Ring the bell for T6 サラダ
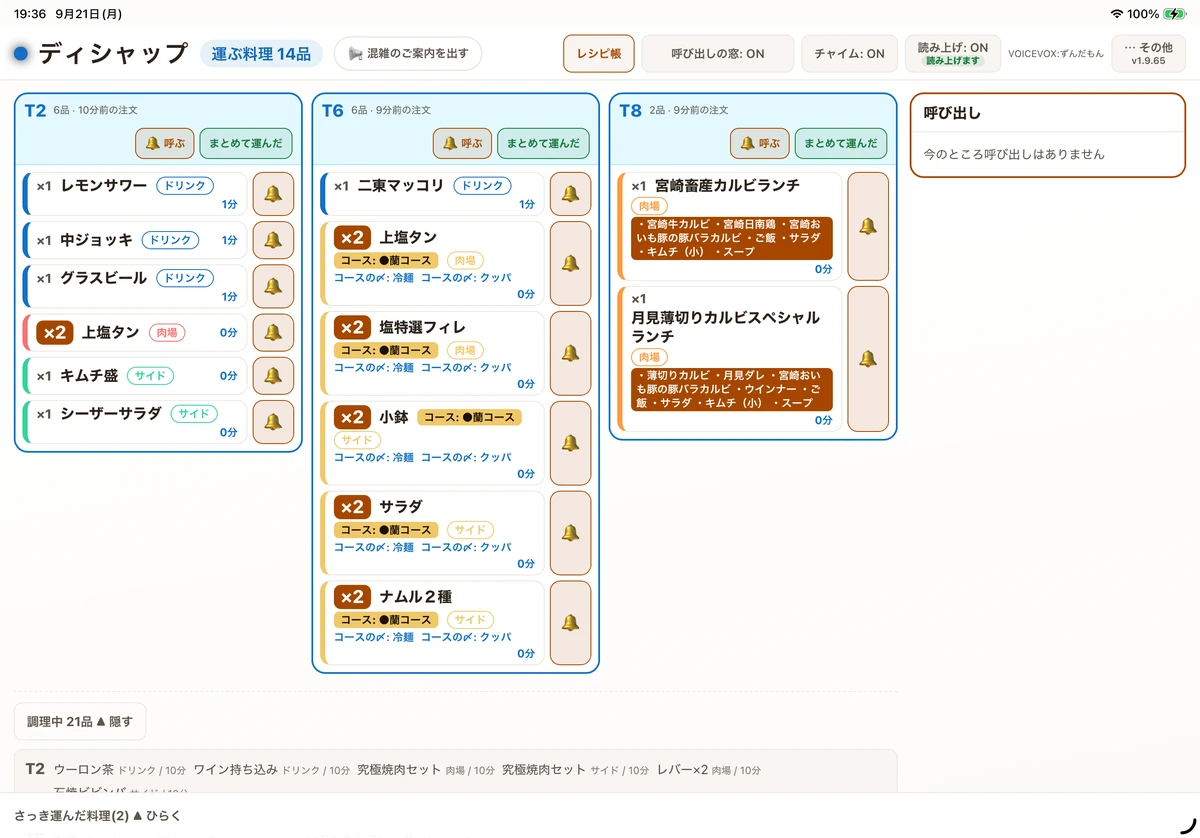 point(570,533)
